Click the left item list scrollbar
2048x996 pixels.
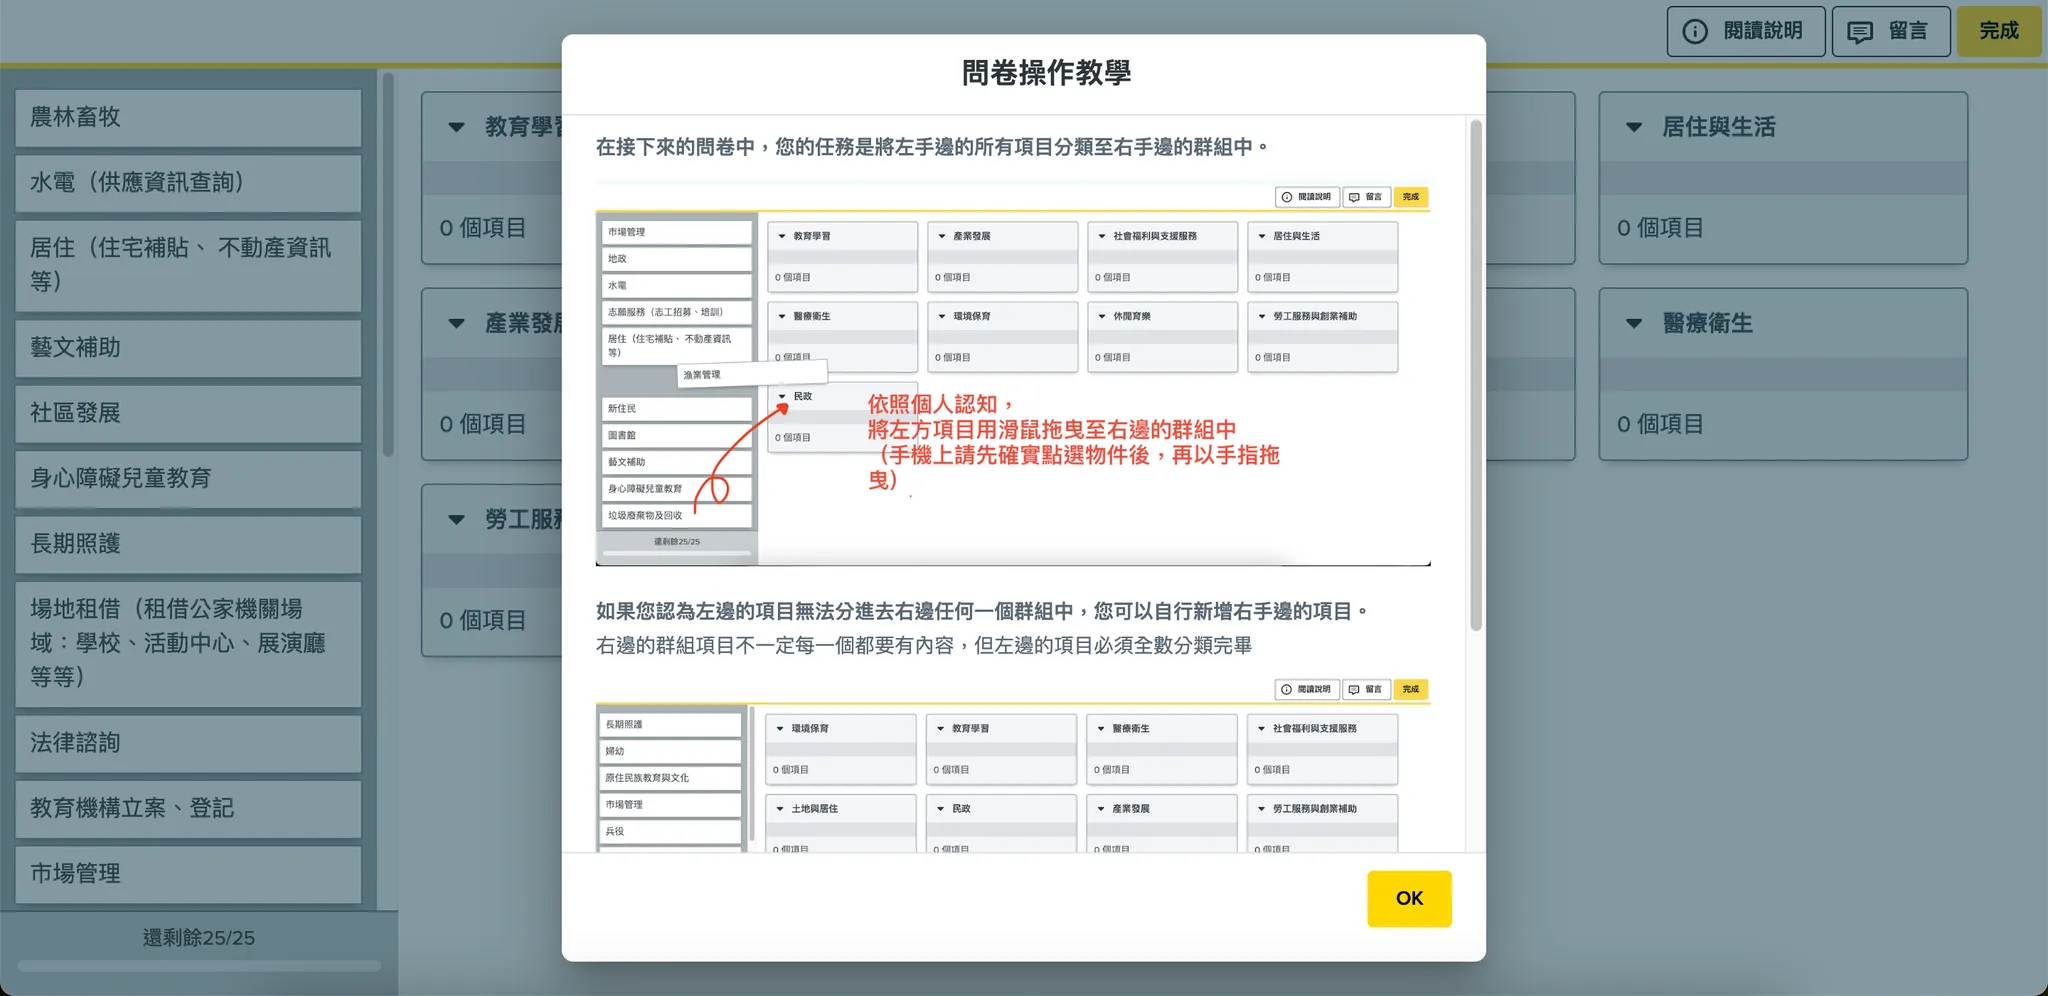pos(388,265)
